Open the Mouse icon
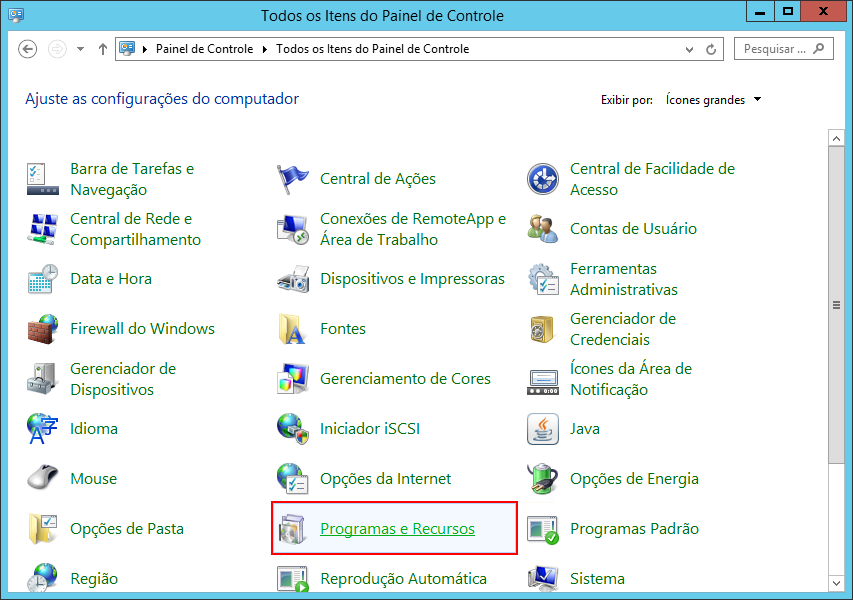The image size is (853, 600). (x=42, y=478)
